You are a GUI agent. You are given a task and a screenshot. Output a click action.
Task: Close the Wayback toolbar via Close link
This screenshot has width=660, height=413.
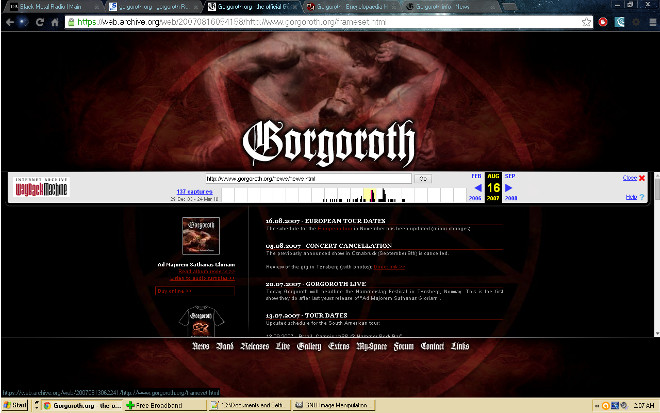coord(630,178)
